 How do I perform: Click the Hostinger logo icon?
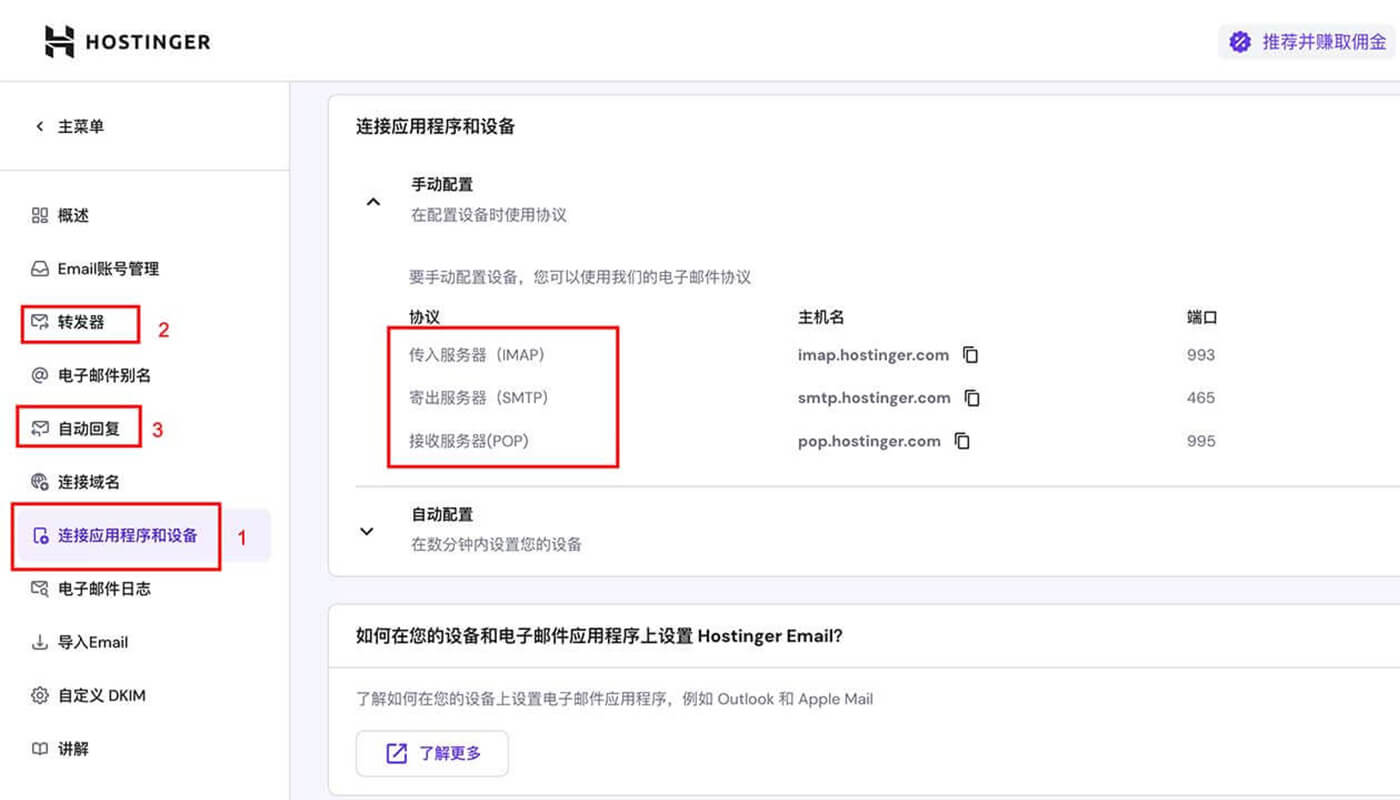click(x=60, y=41)
